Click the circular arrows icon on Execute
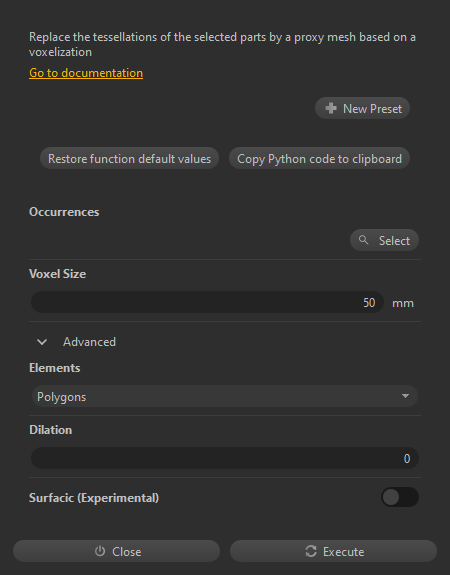 pos(311,551)
